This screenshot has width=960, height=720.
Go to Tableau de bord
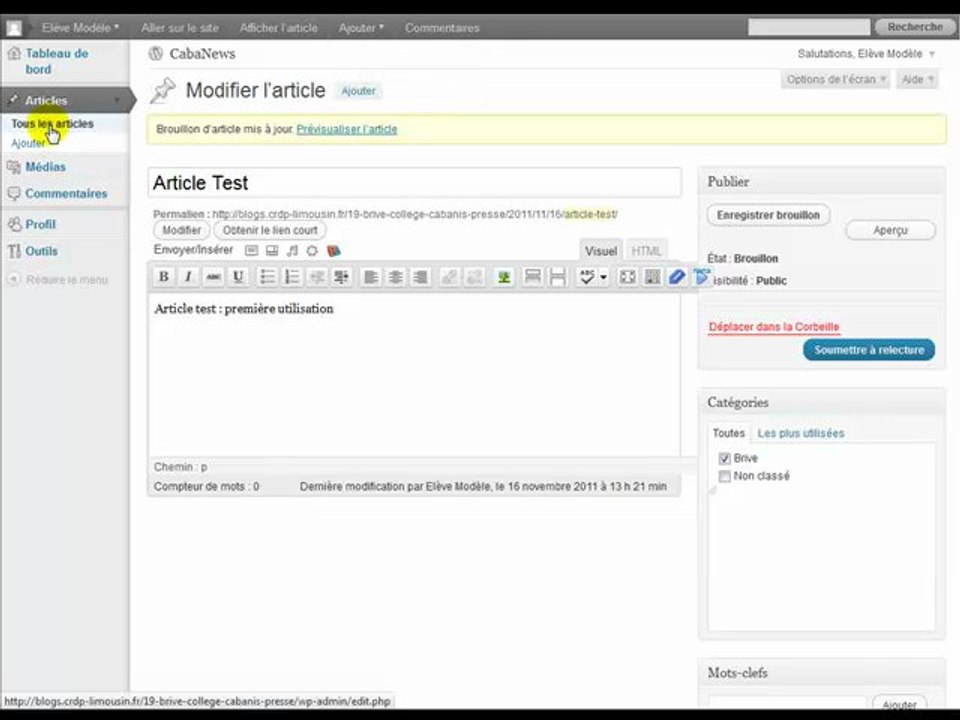(56, 61)
